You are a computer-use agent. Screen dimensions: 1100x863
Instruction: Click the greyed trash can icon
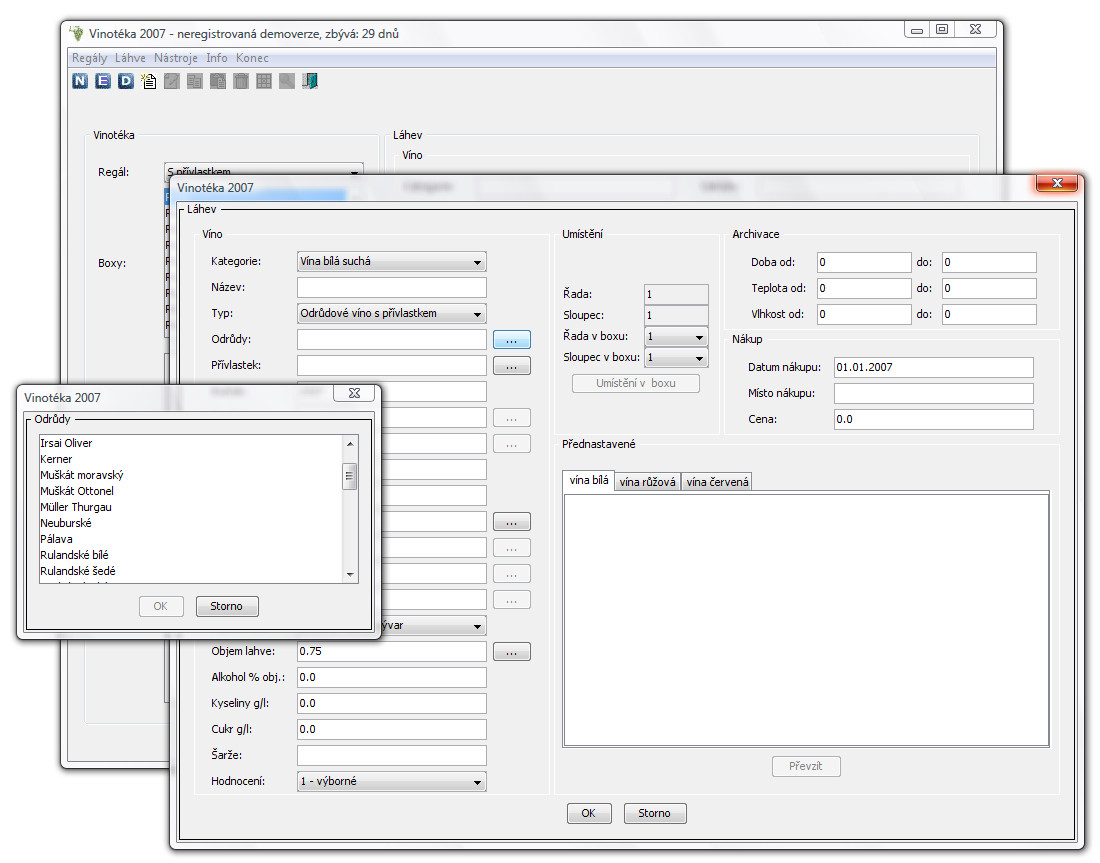click(x=241, y=81)
